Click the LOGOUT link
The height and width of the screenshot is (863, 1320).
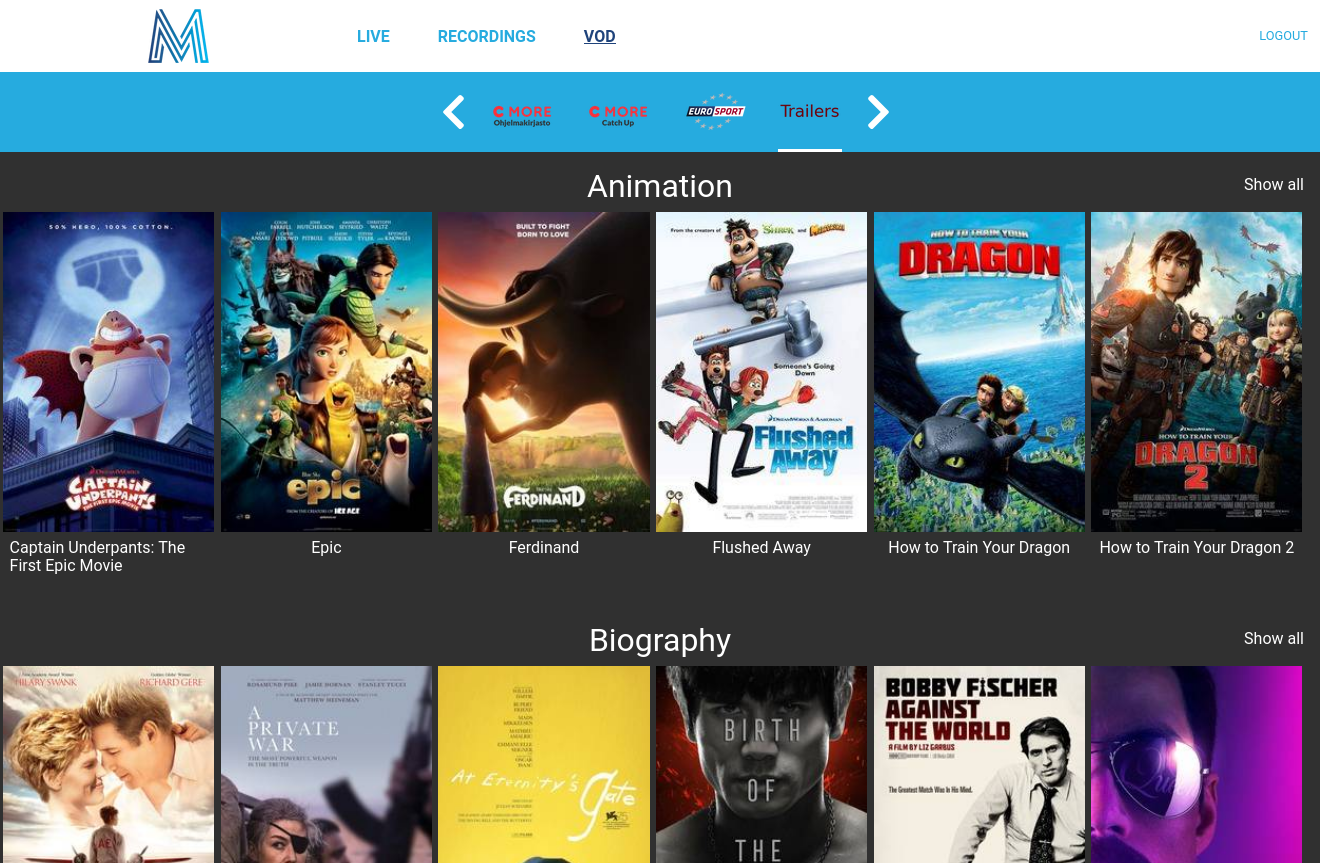click(1283, 36)
